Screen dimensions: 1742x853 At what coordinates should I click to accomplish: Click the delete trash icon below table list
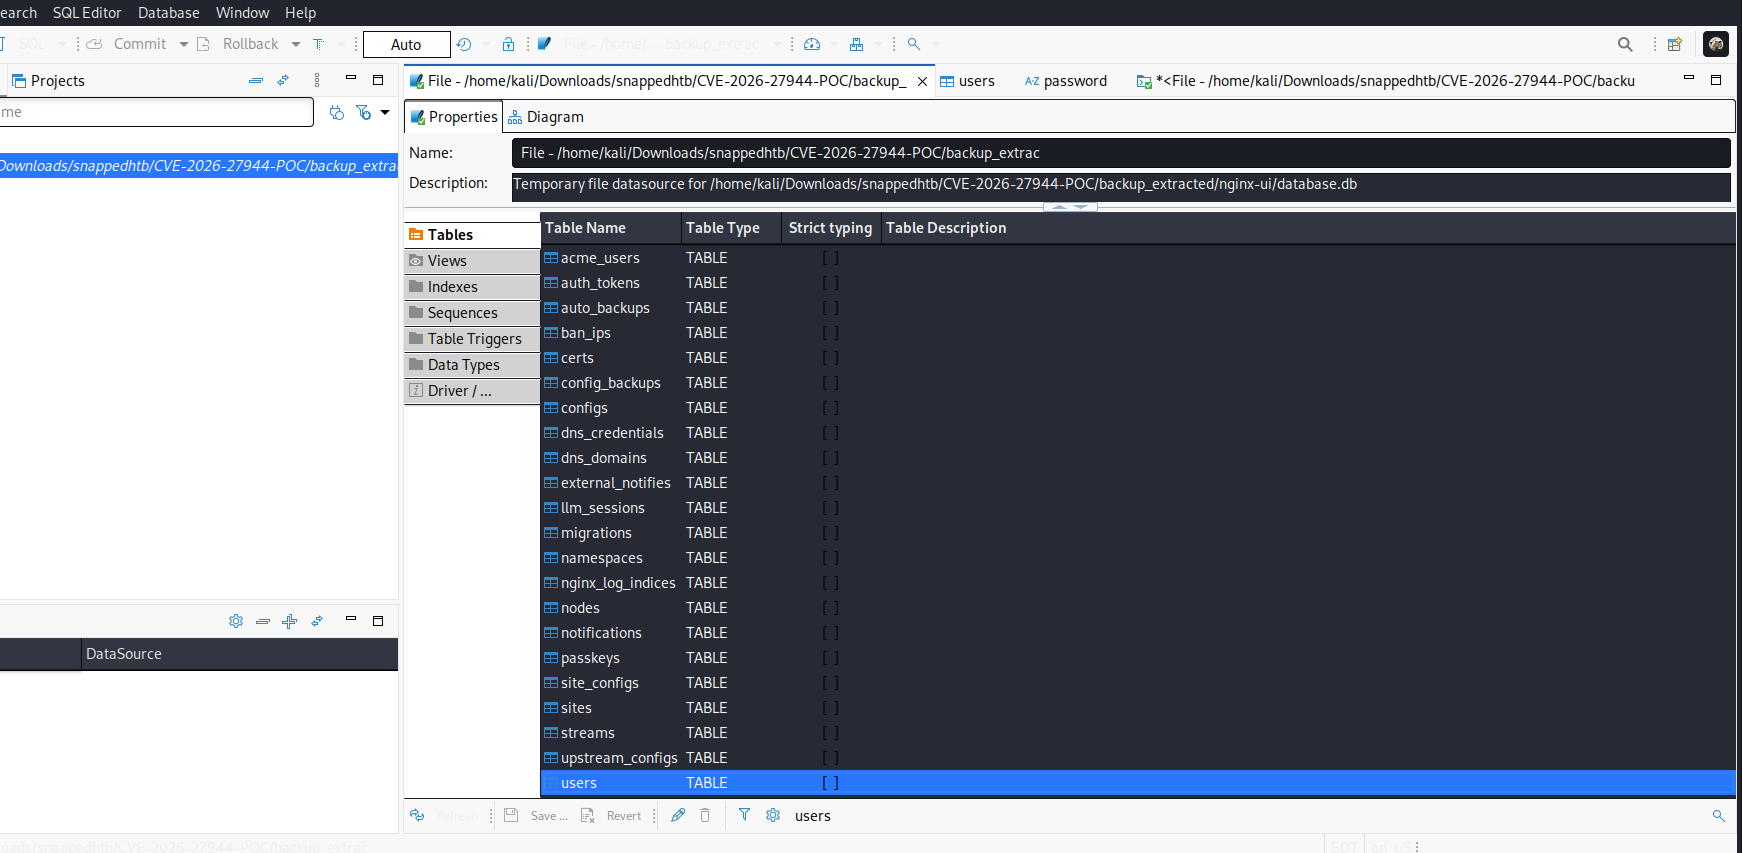click(705, 815)
